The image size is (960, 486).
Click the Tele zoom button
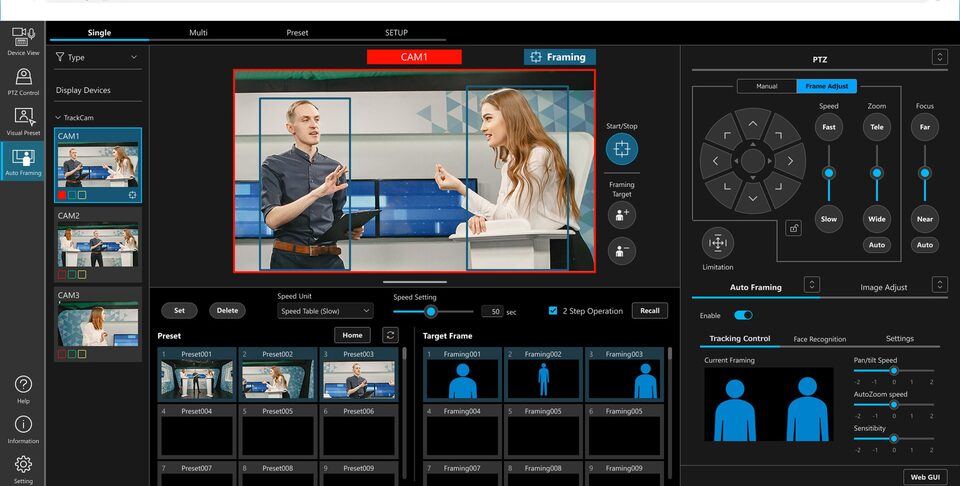click(x=877, y=127)
